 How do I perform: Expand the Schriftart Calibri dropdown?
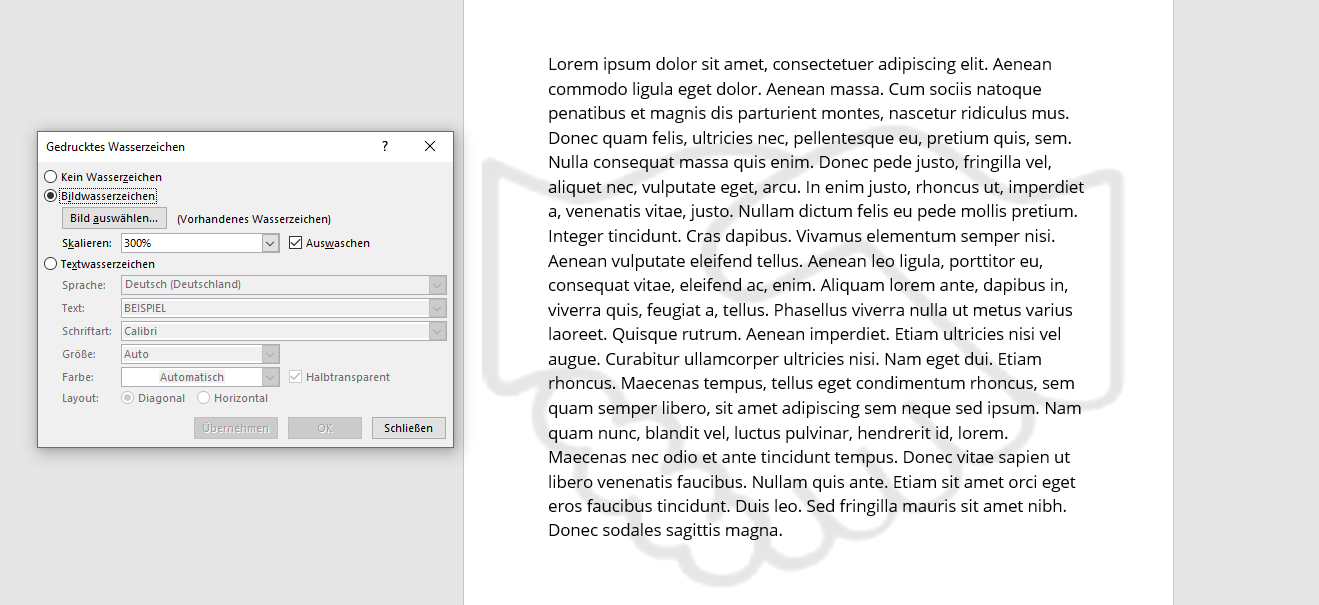pos(437,331)
